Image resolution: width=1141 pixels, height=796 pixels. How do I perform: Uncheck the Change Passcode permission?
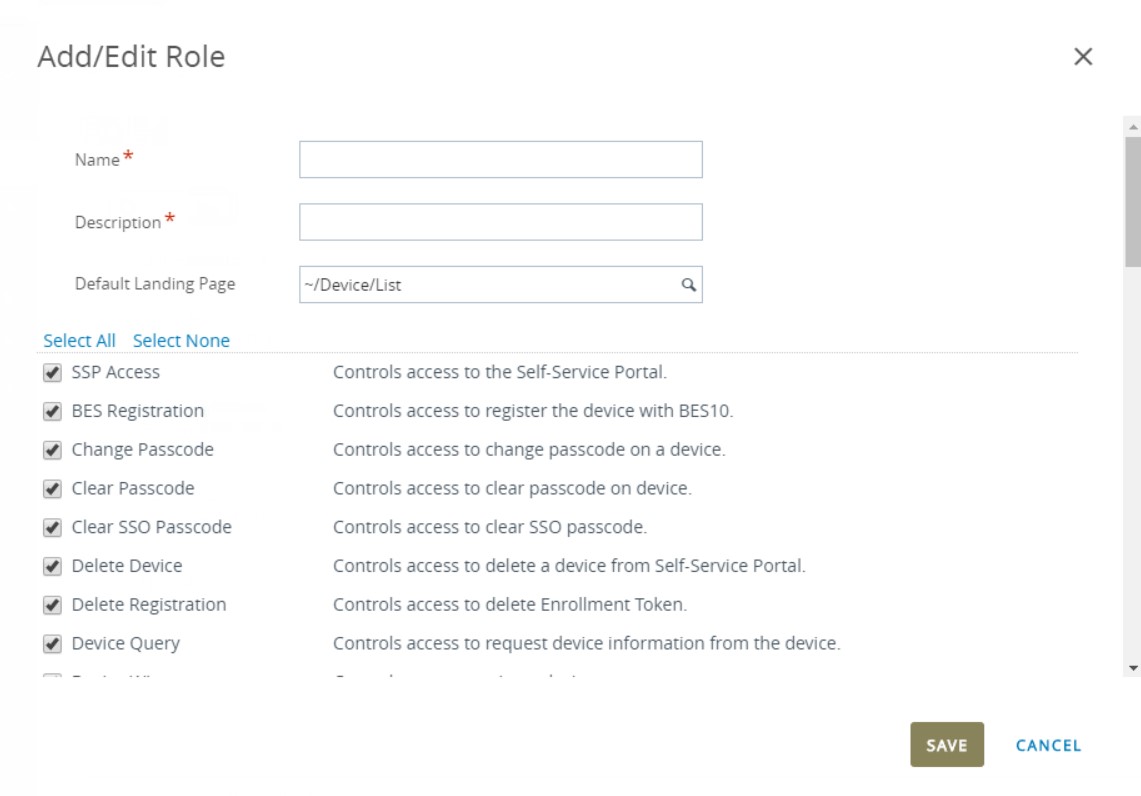(53, 451)
